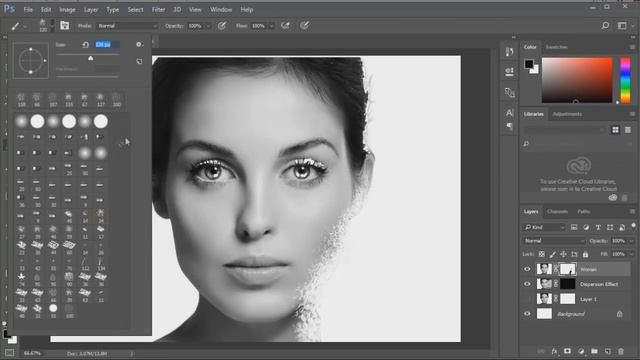Hide the Woman layer eye icon

click(527, 269)
